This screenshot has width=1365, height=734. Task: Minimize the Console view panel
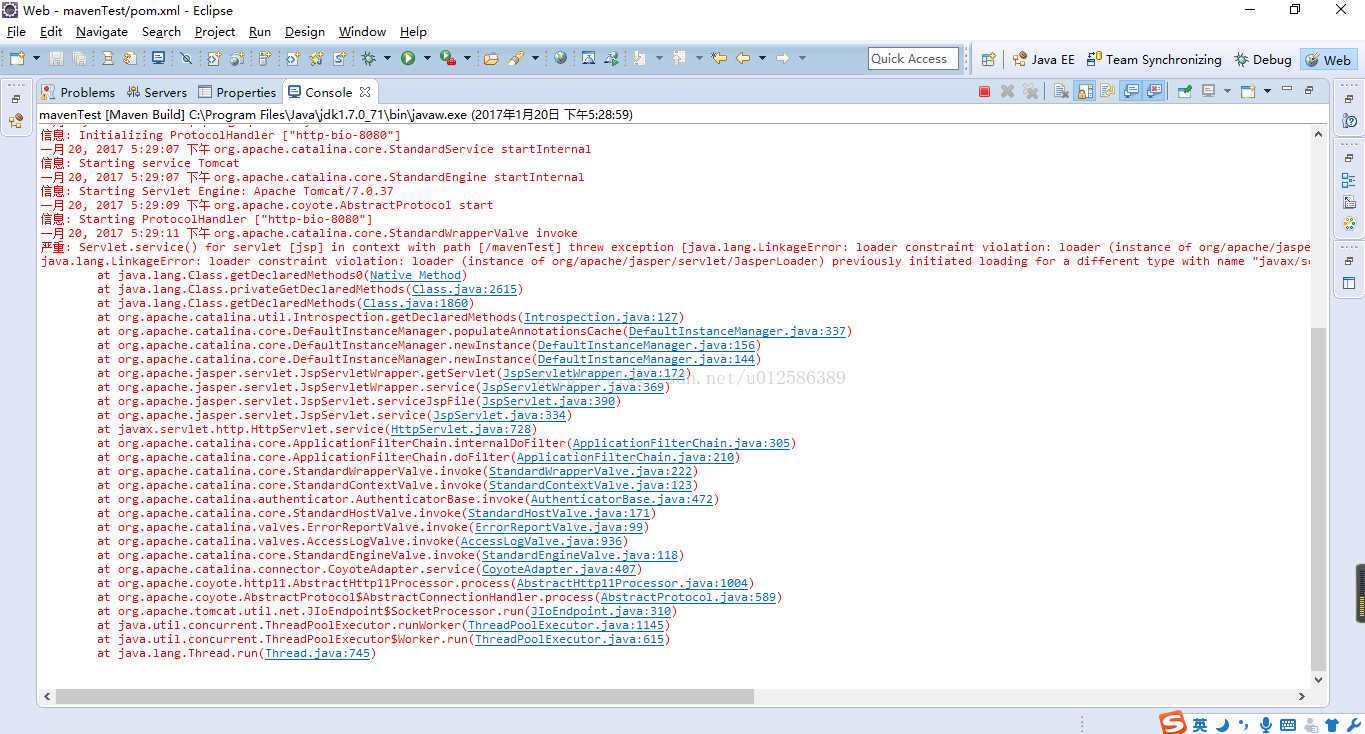(1287, 89)
